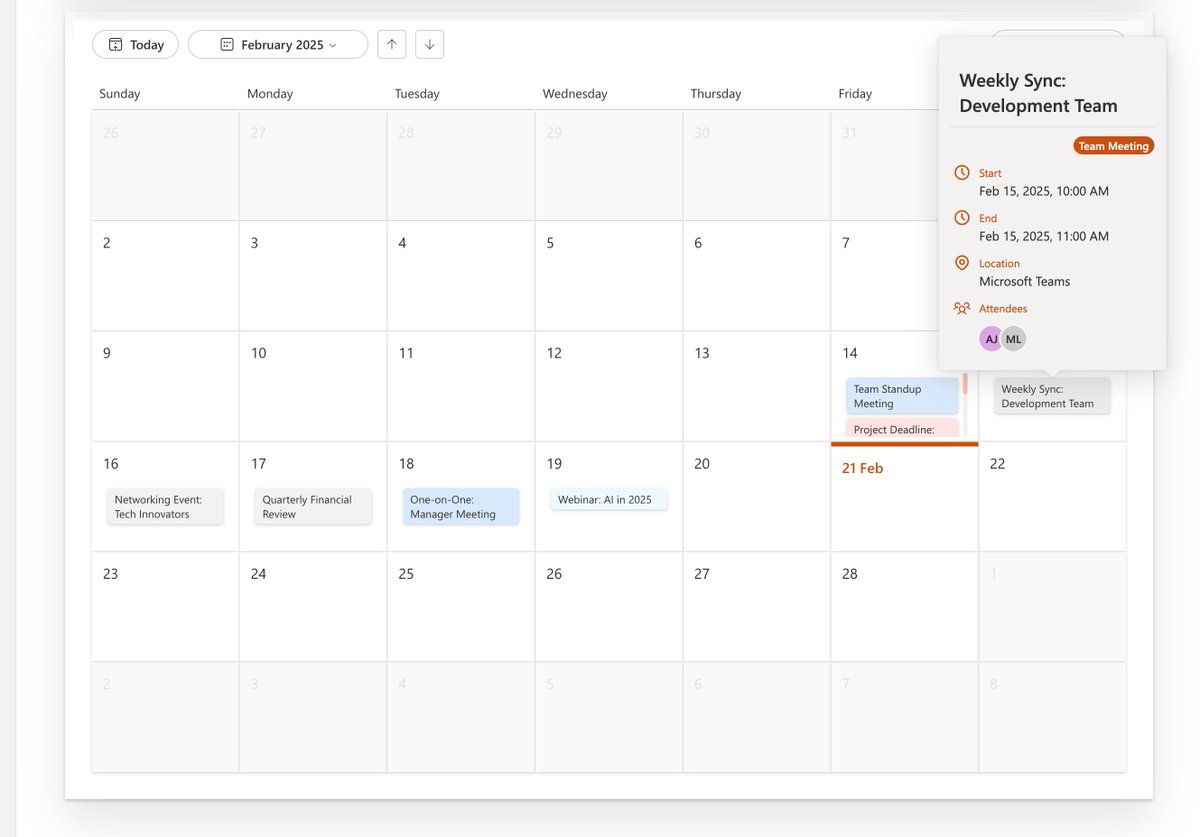This screenshot has width=1200, height=837.
Task: Open the Team Standup Meeting event
Action: coord(902,396)
